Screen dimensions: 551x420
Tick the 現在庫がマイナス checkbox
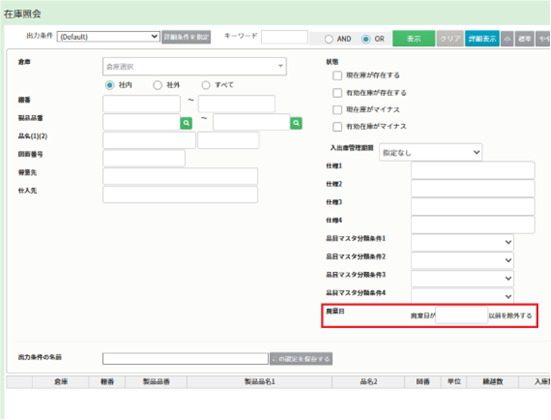tap(337, 110)
